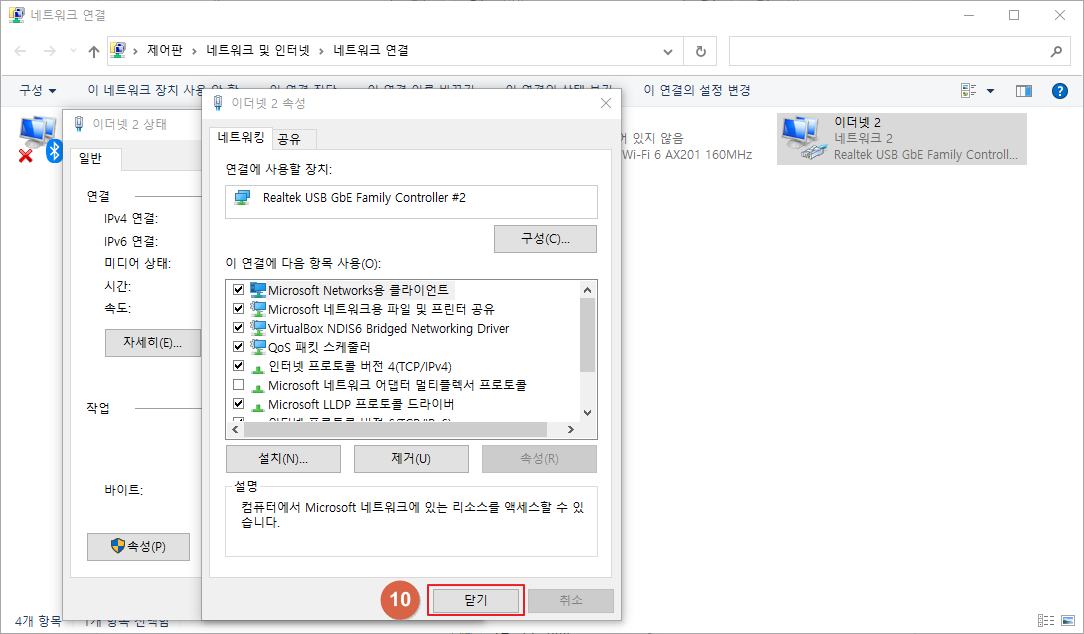Screen dimensions: 1084x634
Task: Select Microsoft LLDP 프로토콜 드라이버 item
Action: pos(361,404)
